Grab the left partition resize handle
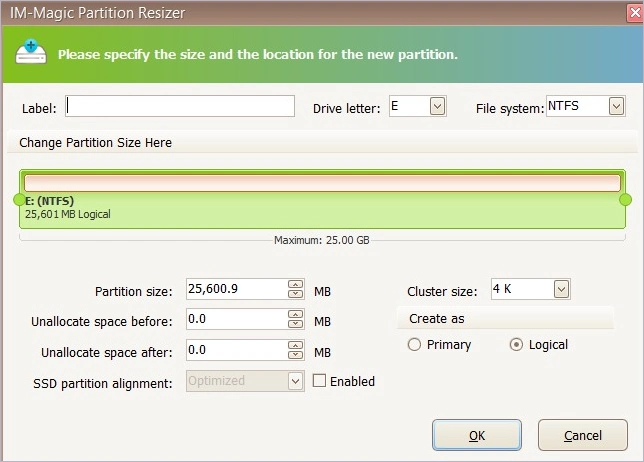Image resolution: width=644 pixels, height=462 pixels. [19, 200]
